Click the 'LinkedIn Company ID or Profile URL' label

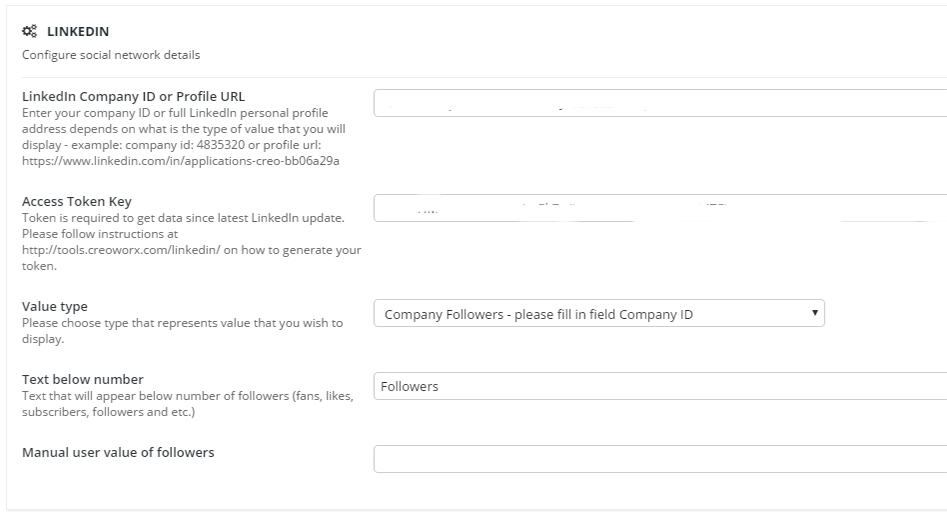pyautogui.click(x=133, y=97)
